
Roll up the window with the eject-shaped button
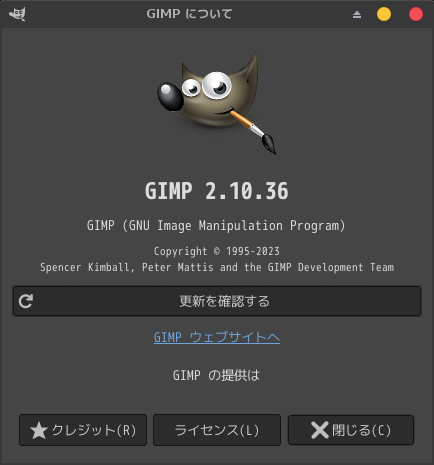pos(357,14)
